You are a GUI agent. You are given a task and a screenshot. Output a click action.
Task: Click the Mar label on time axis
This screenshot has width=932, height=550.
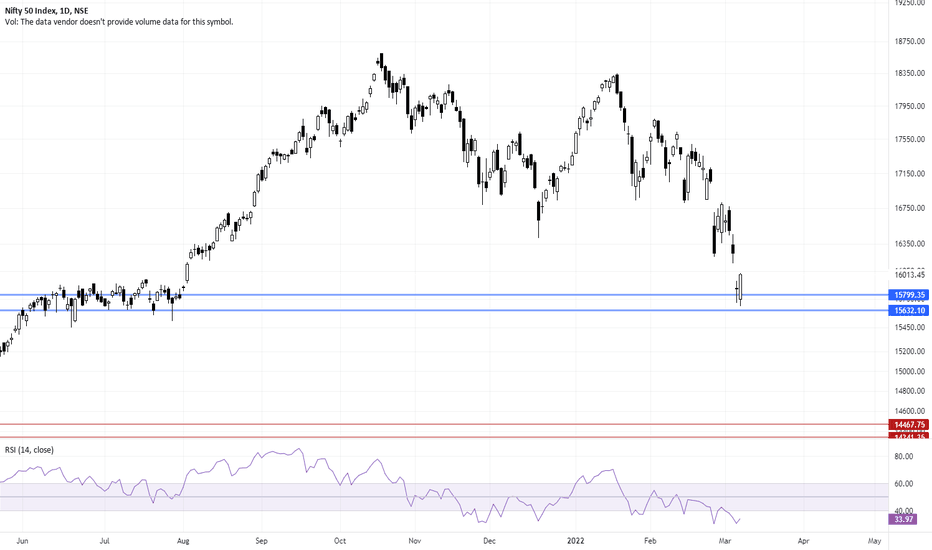coord(725,541)
